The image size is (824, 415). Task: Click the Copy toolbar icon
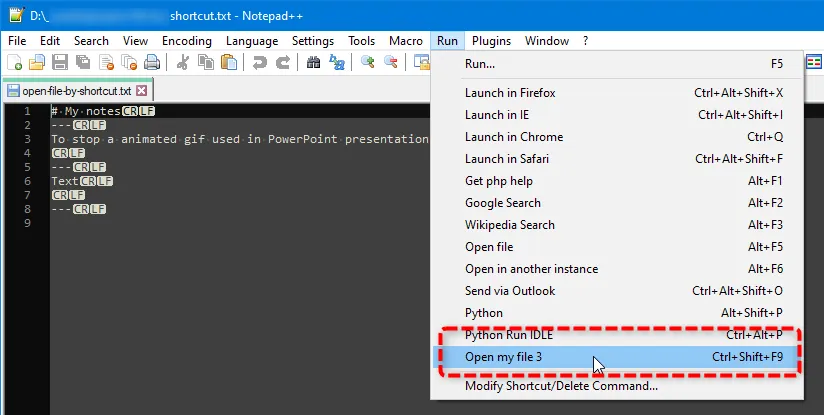205,63
